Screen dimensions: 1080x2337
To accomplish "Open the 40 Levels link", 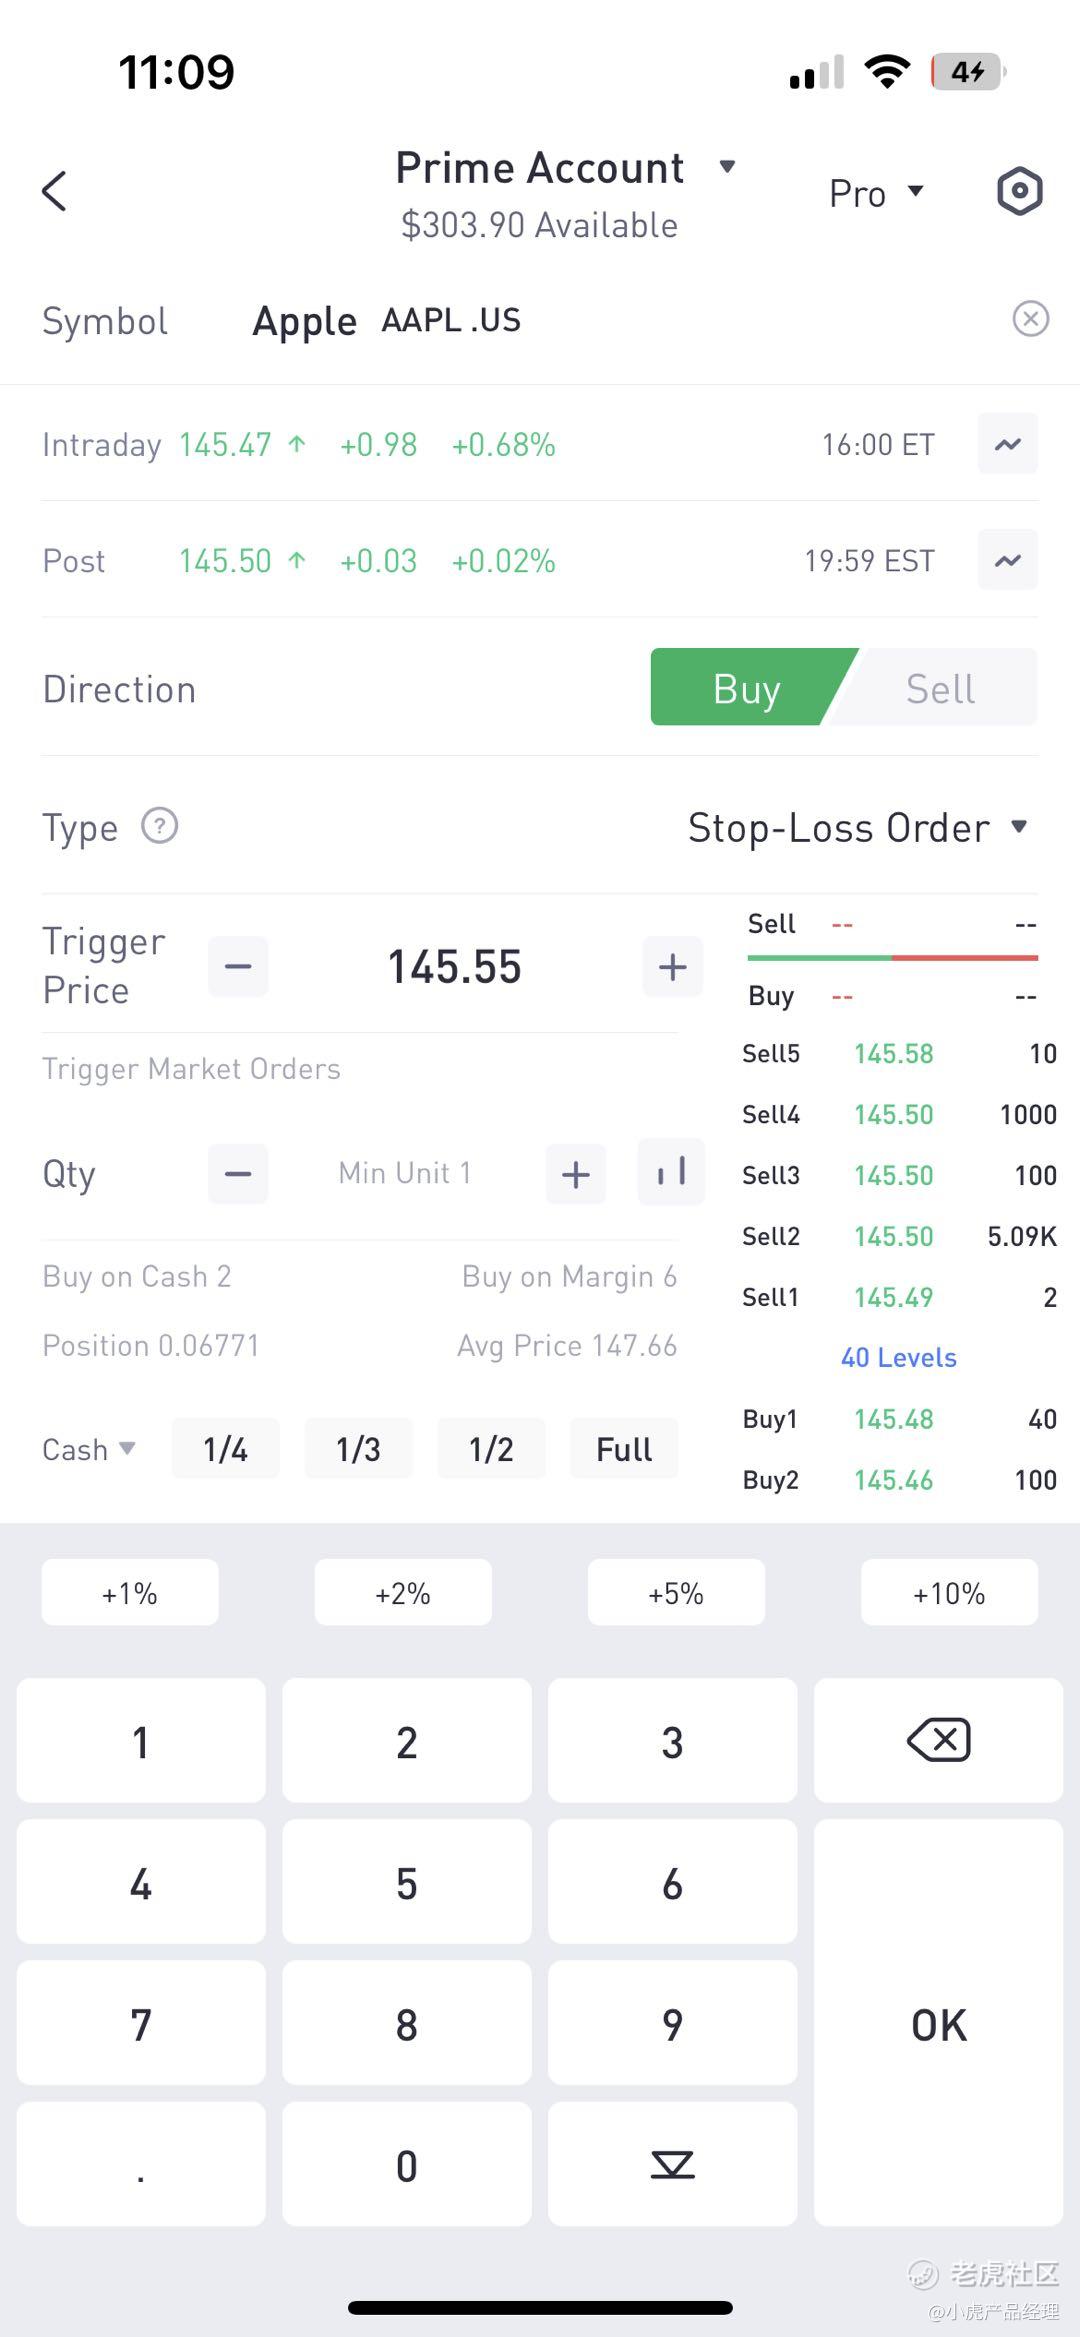I will pyautogui.click(x=898, y=1357).
